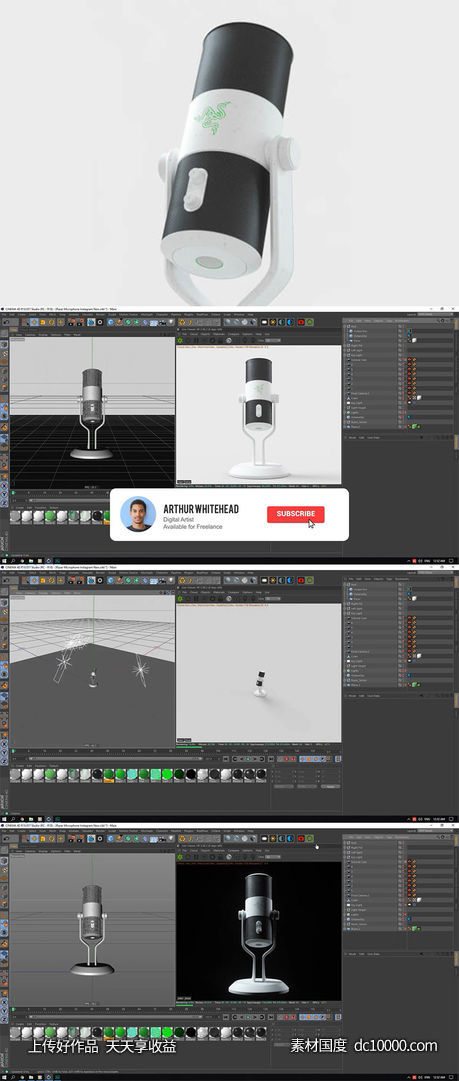Image resolution: width=459 pixels, height=1081 pixels.
Task: Click the timeline play control under the gray light viewport
Action: coord(249,758)
